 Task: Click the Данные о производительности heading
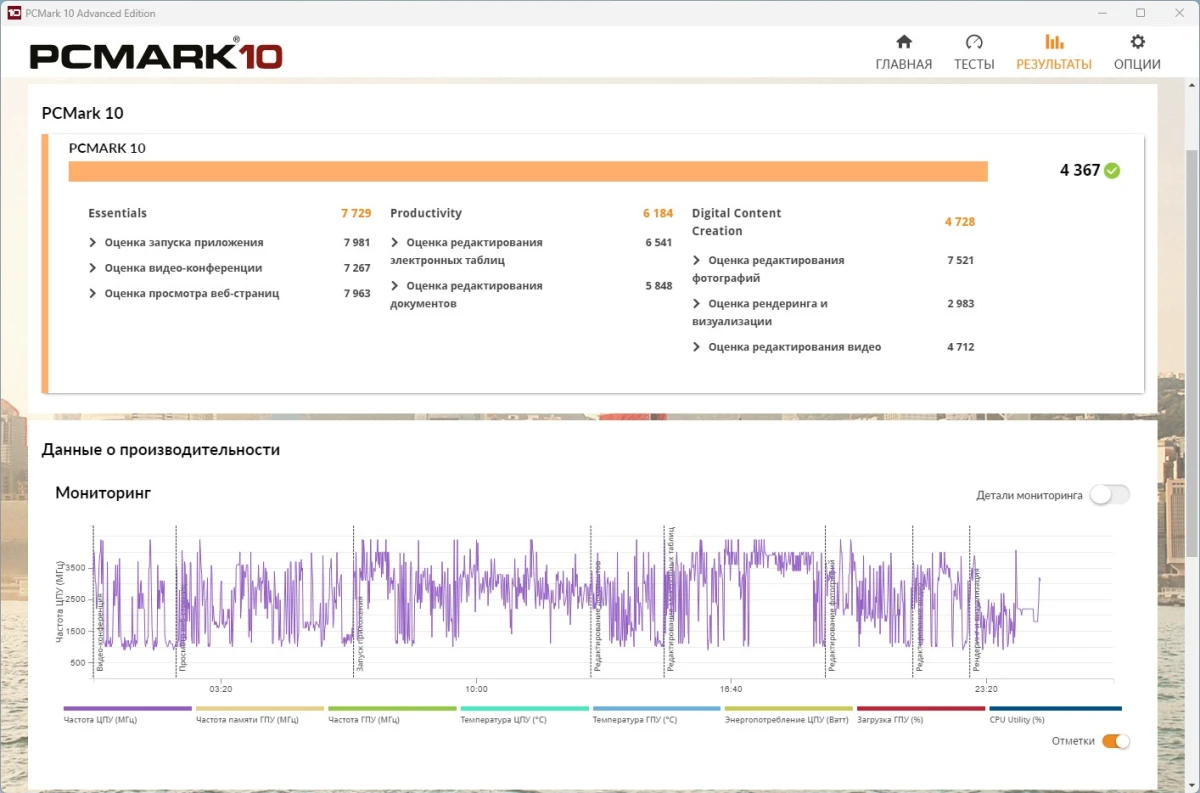[x=161, y=450]
